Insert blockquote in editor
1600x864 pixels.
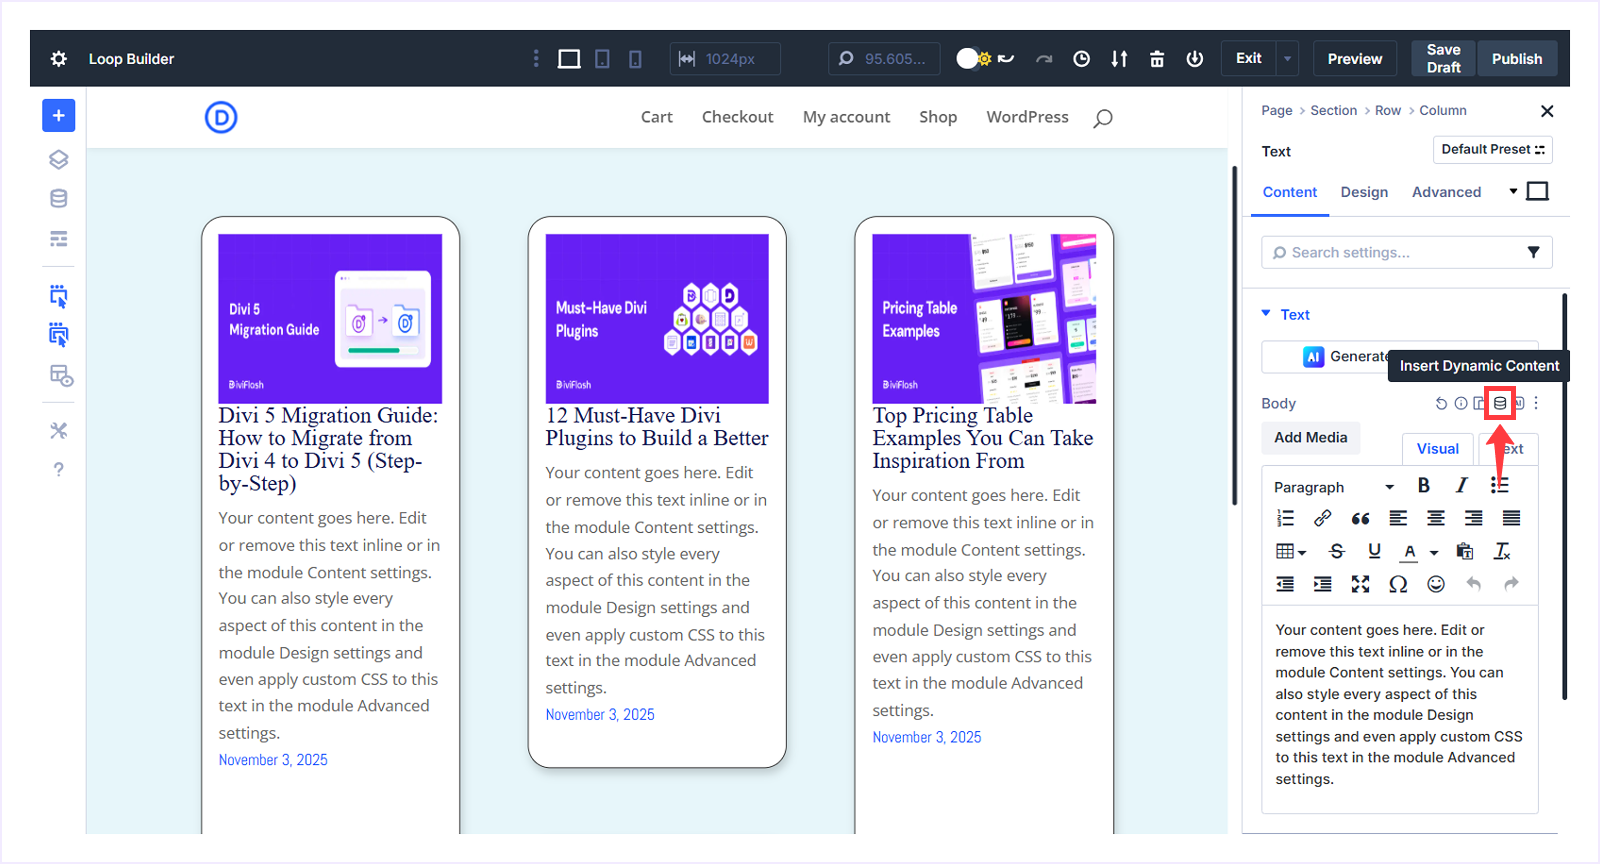pyautogui.click(x=1360, y=518)
